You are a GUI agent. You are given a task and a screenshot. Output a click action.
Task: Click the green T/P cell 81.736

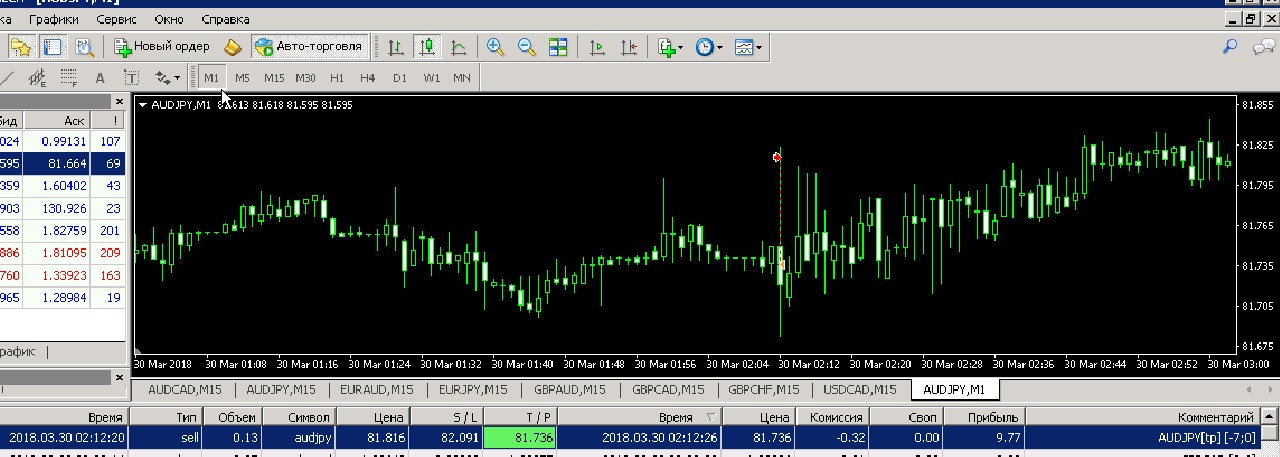[x=519, y=437]
